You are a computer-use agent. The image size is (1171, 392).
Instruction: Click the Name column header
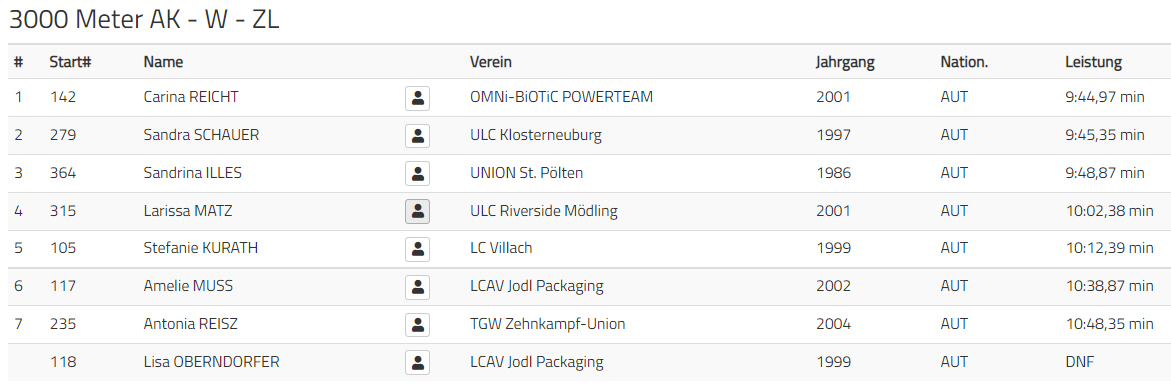pyautogui.click(x=163, y=62)
